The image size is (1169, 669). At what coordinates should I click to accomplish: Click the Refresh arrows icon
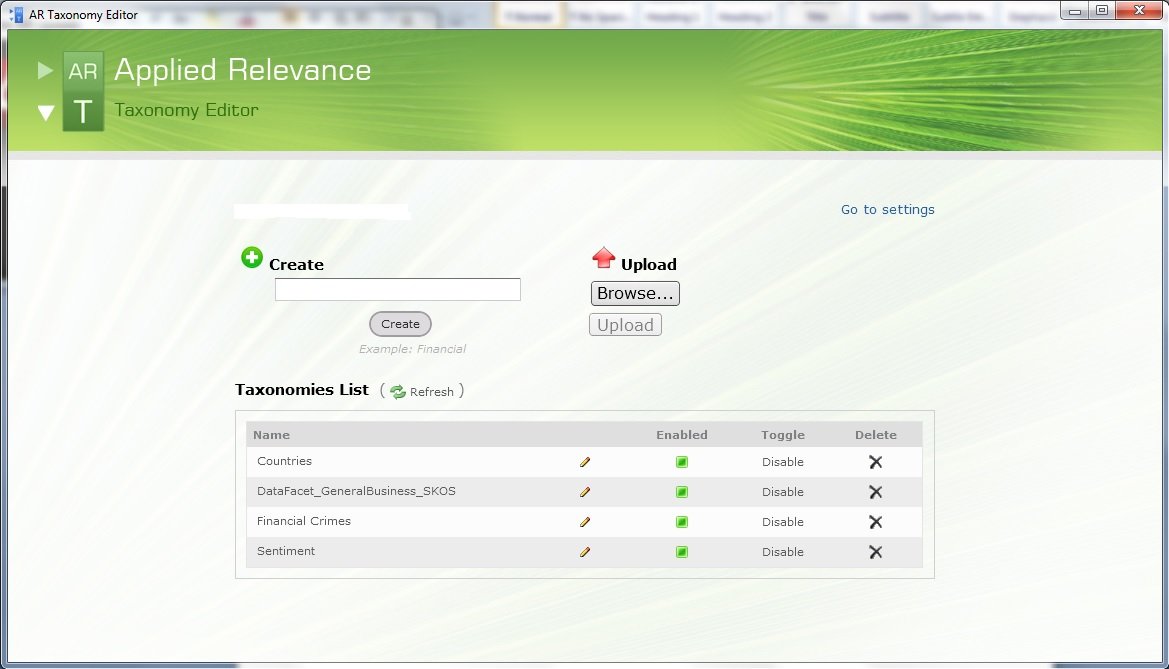398,392
